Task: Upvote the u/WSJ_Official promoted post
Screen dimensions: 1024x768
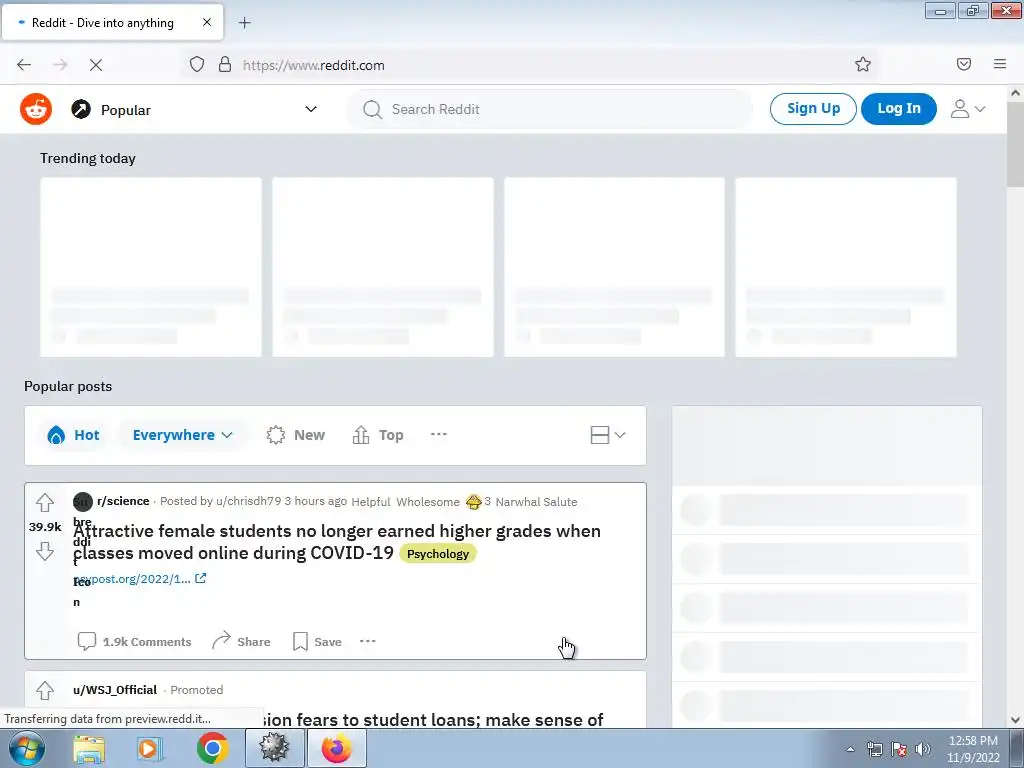Action: click(45, 690)
